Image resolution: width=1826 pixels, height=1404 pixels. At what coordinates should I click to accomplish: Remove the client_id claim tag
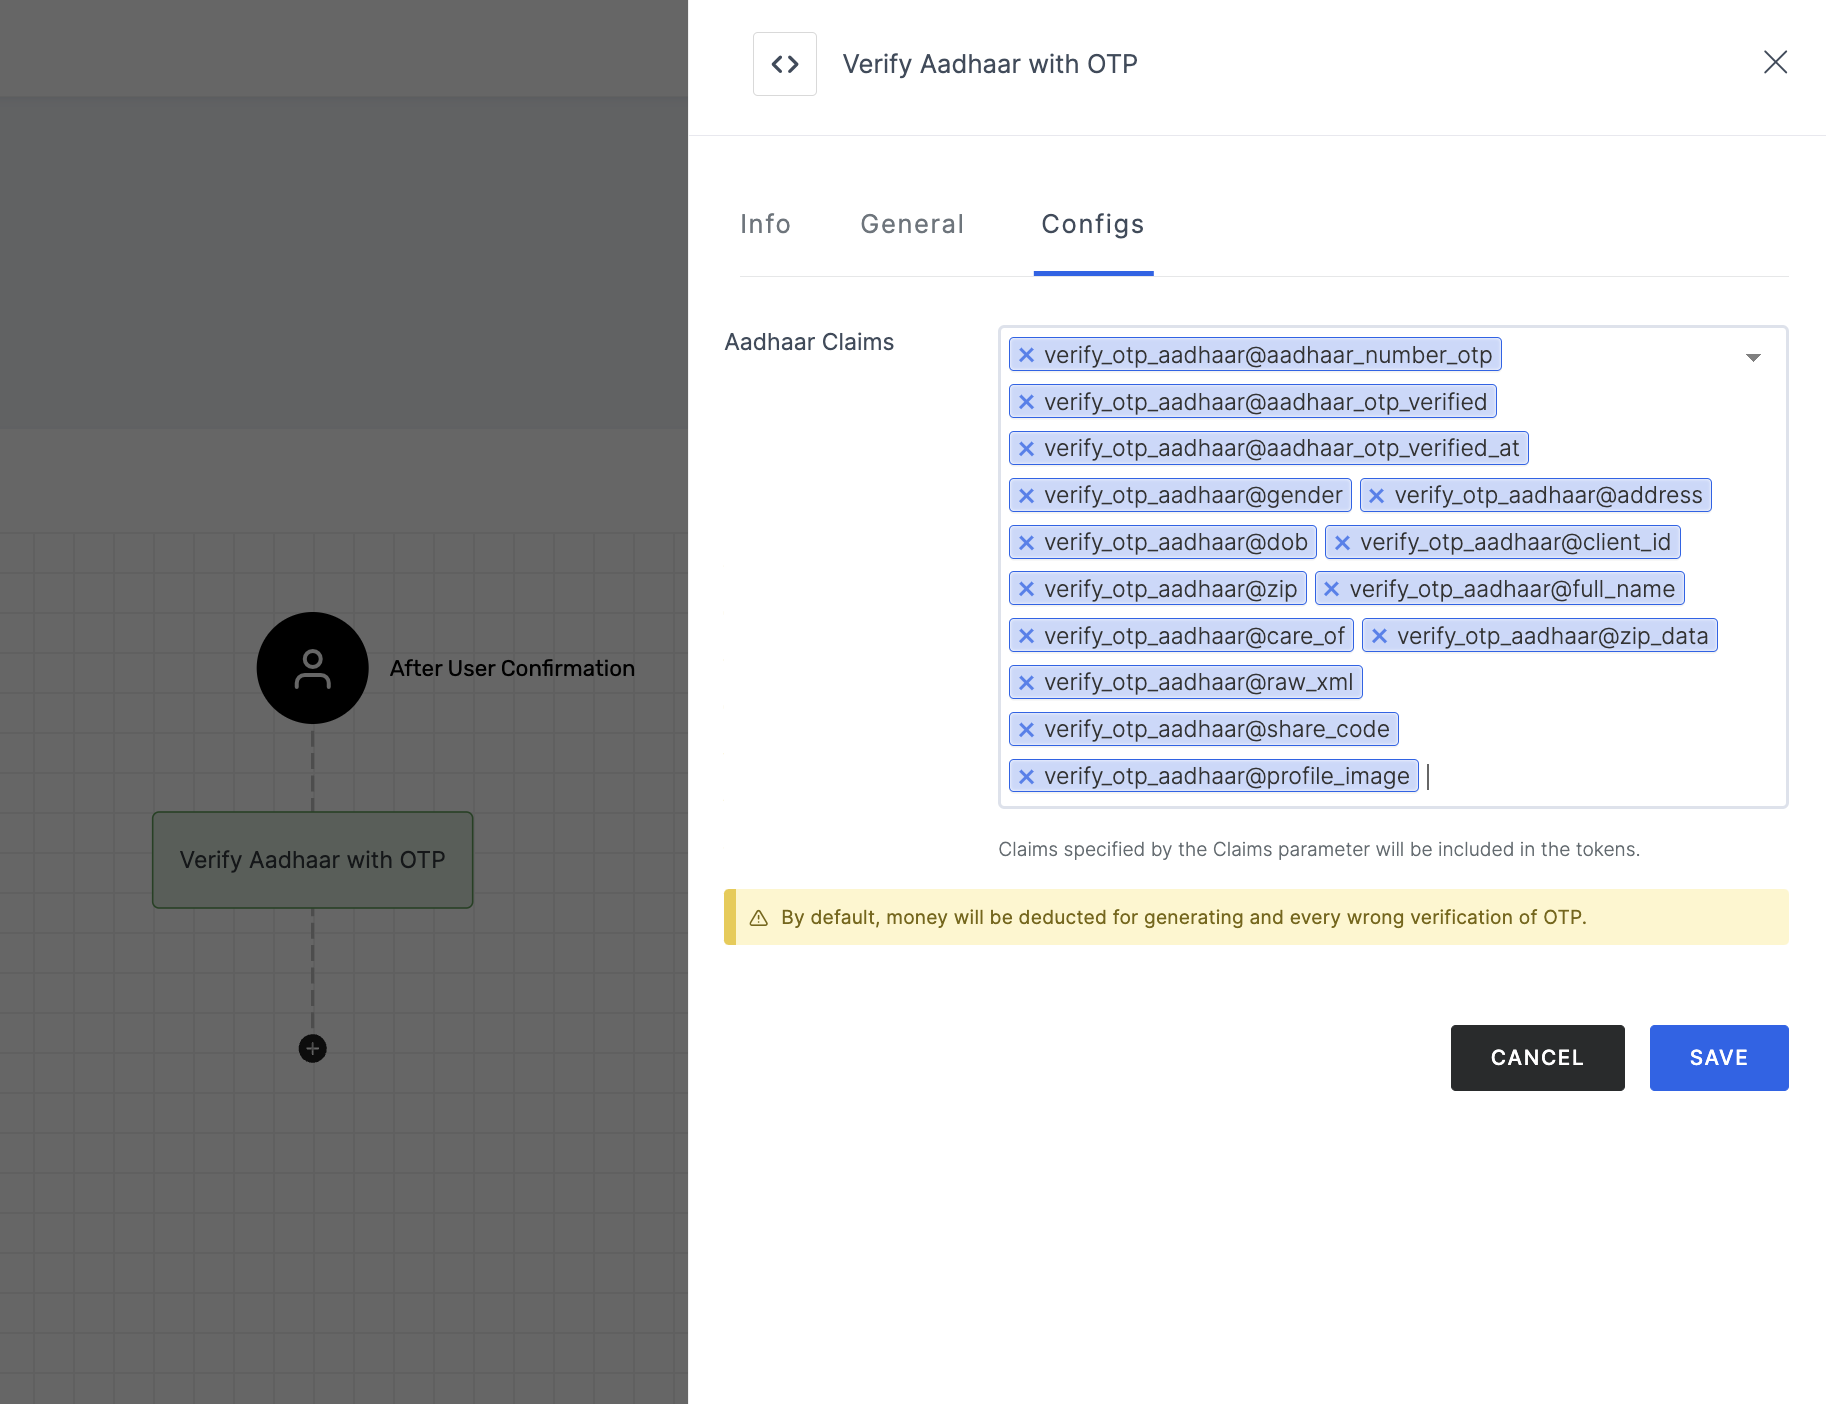point(1342,542)
